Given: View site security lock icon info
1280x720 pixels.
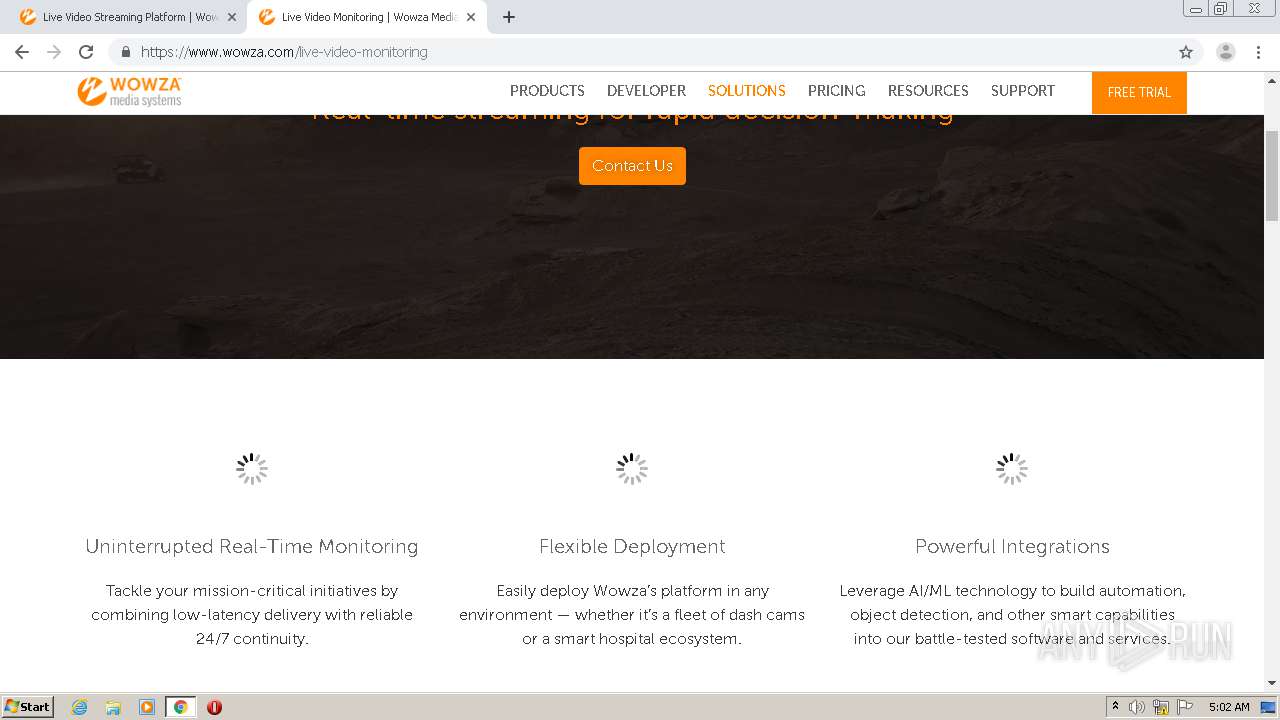Looking at the screenshot, I should [126, 52].
